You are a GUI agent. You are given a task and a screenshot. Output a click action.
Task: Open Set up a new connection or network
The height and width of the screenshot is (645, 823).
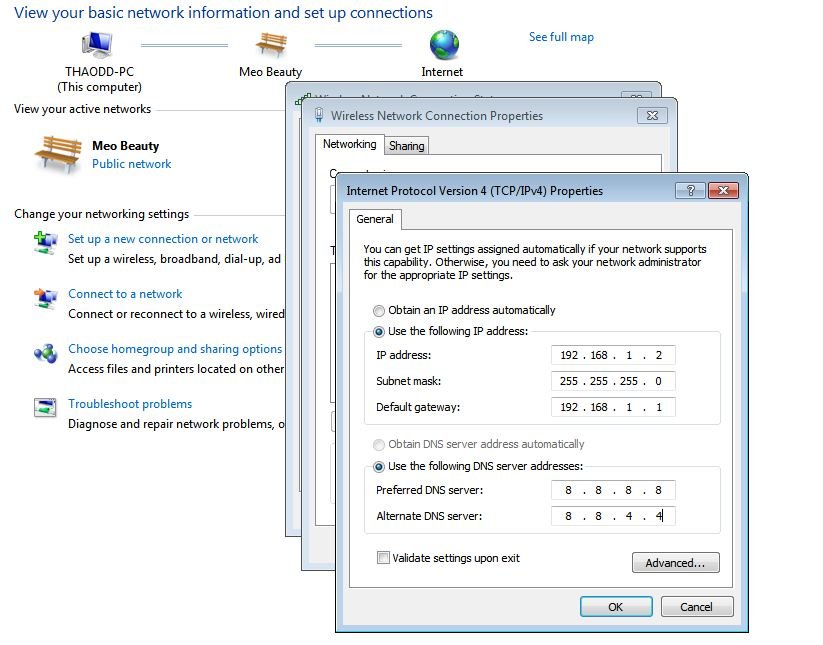pyautogui.click(x=163, y=239)
